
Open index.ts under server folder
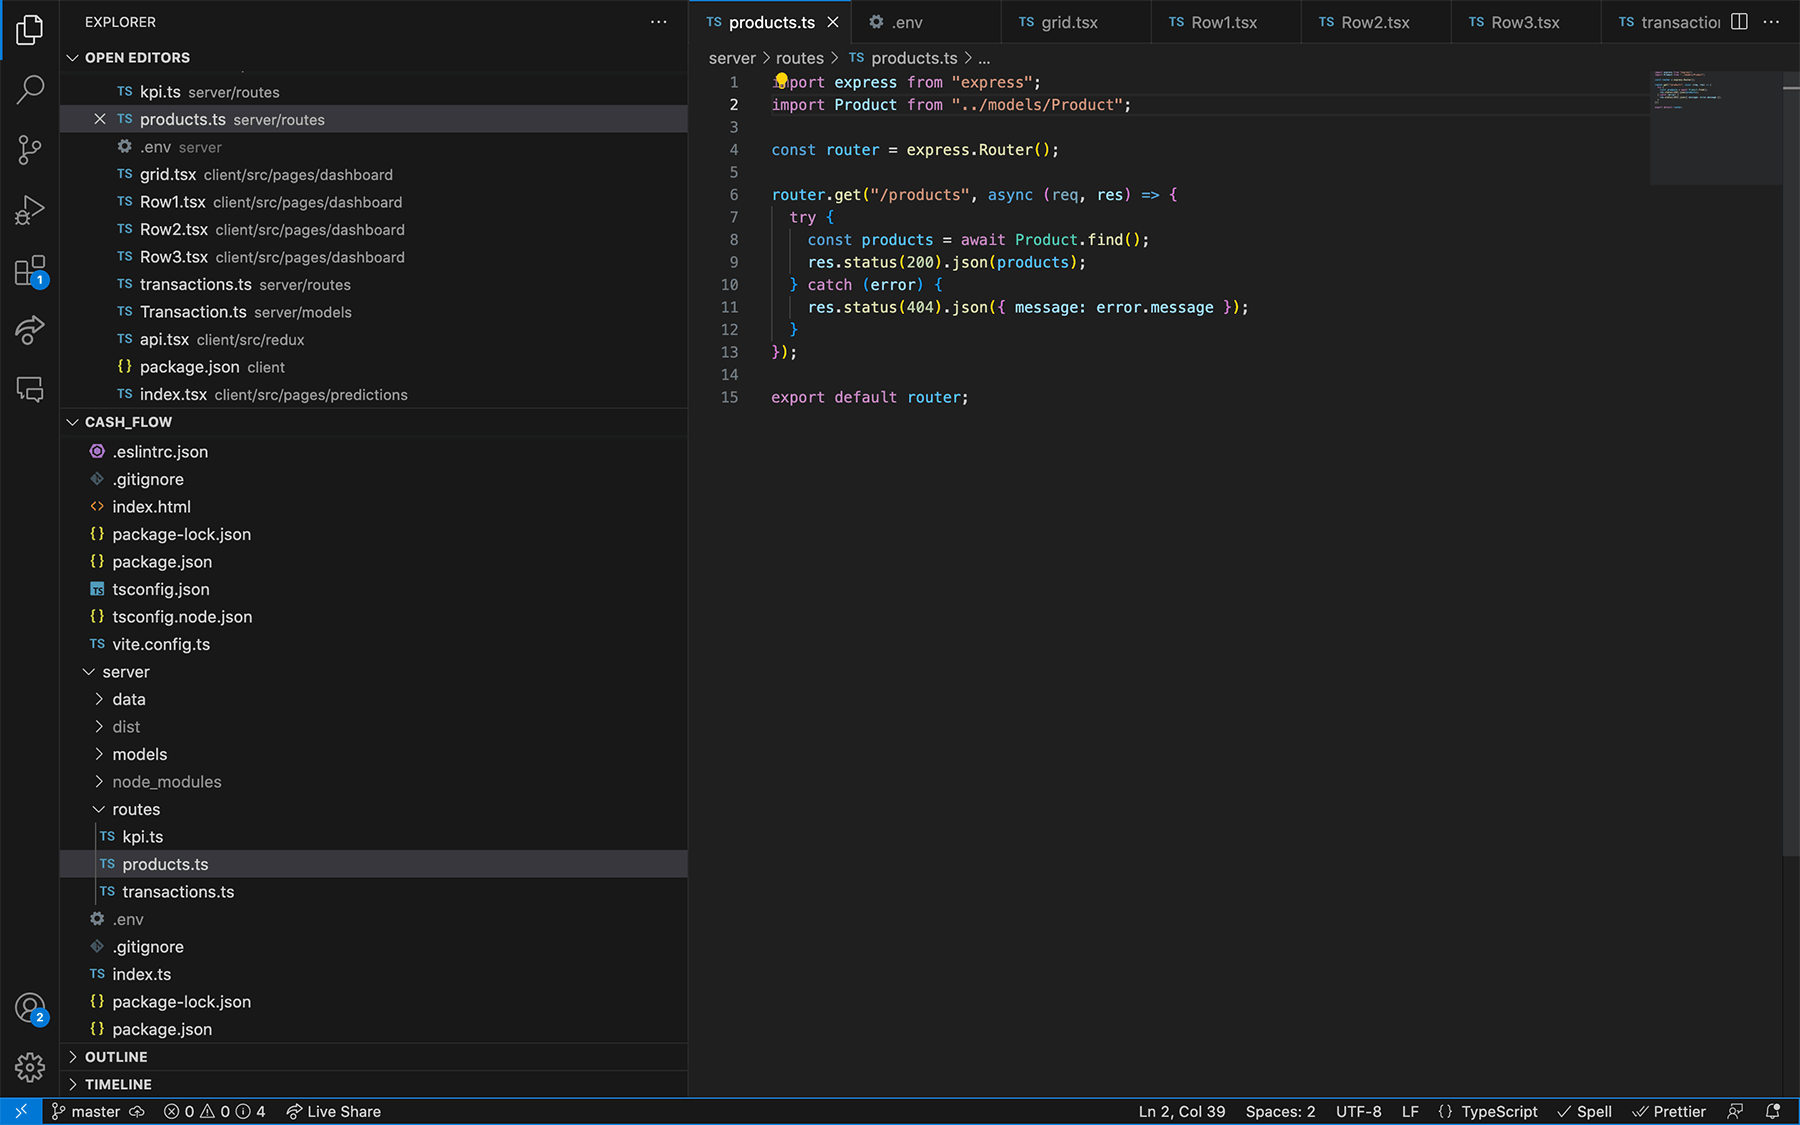pos(374,974)
